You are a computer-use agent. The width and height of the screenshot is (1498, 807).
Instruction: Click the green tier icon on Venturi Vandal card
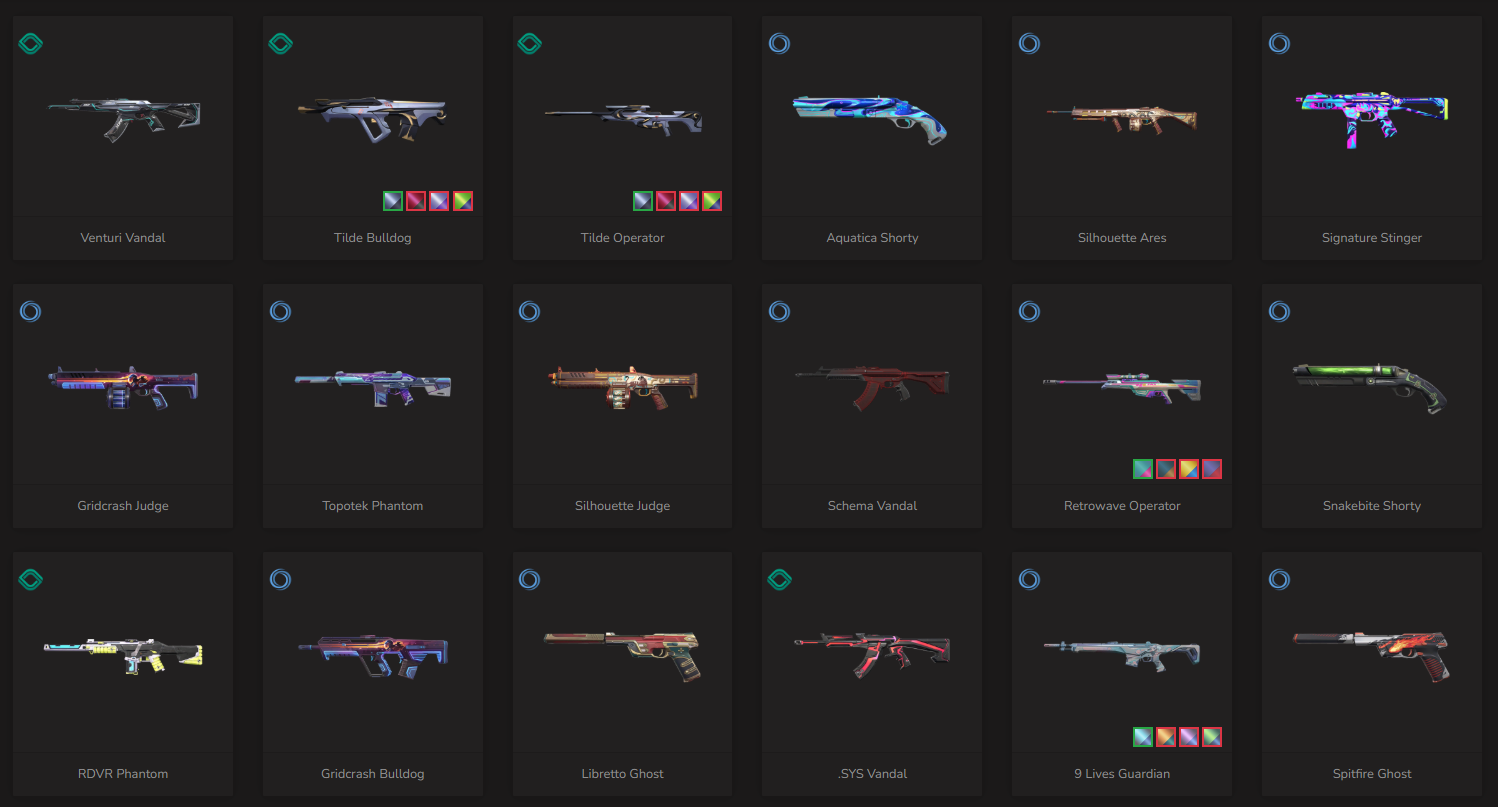coord(31,44)
